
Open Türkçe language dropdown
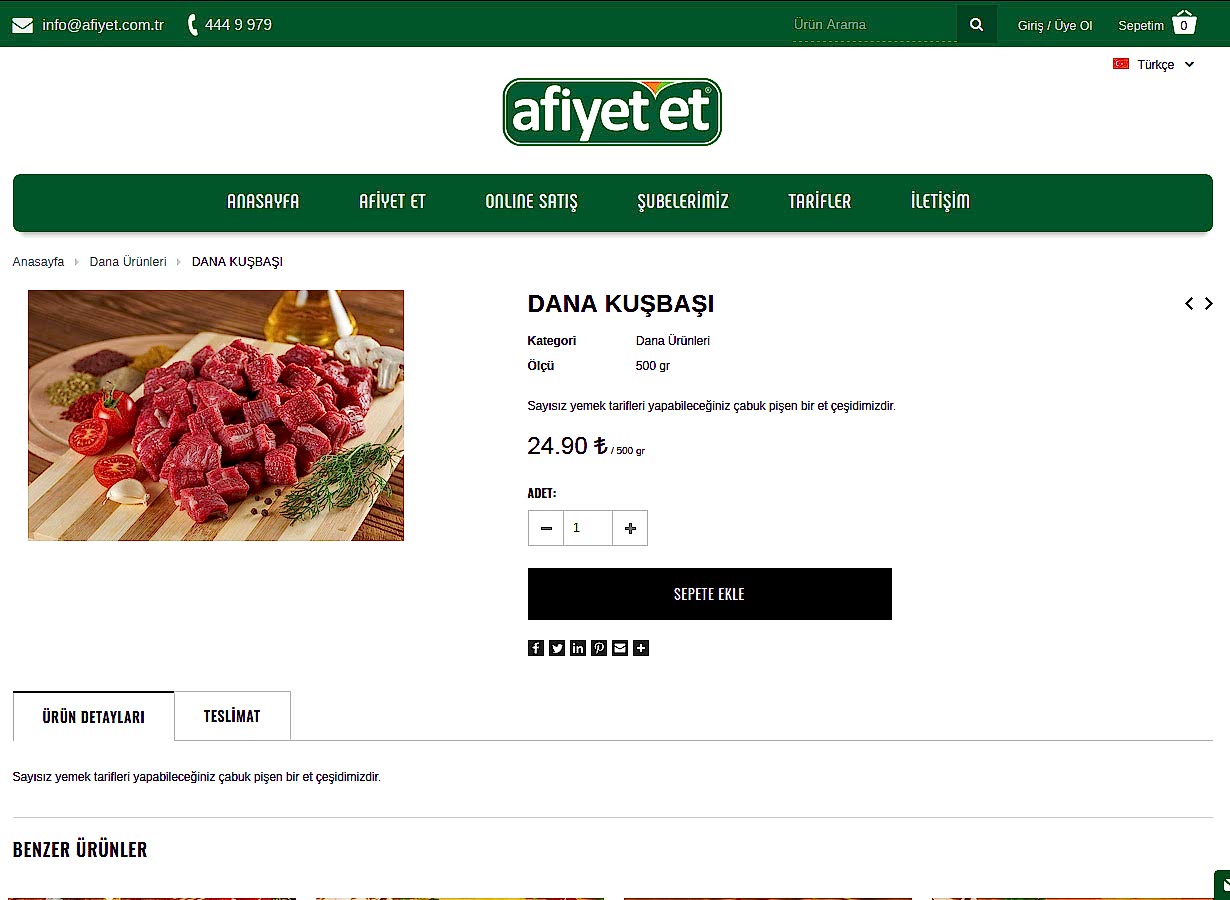pyautogui.click(x=1154, y=64)
